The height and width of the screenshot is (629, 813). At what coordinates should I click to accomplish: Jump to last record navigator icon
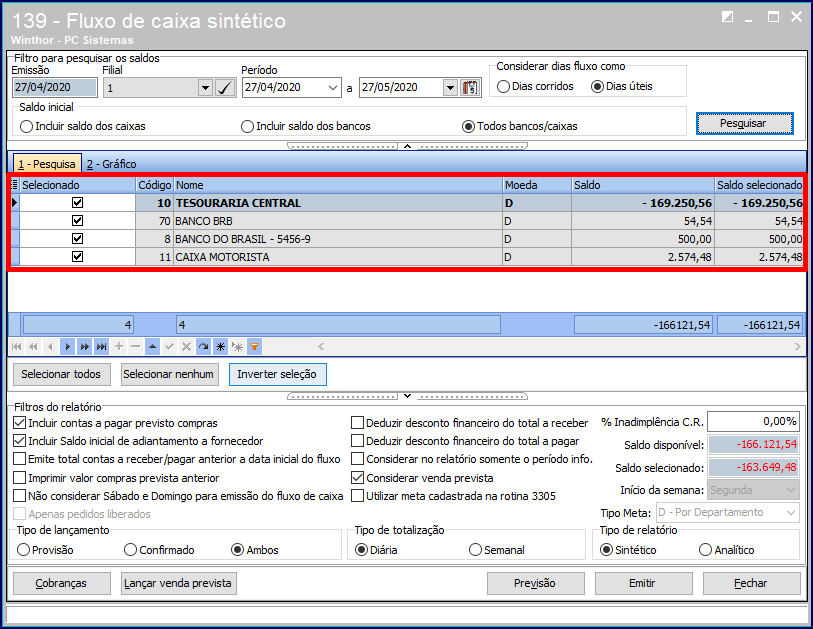pyautogui.click(x=102, y=346)
